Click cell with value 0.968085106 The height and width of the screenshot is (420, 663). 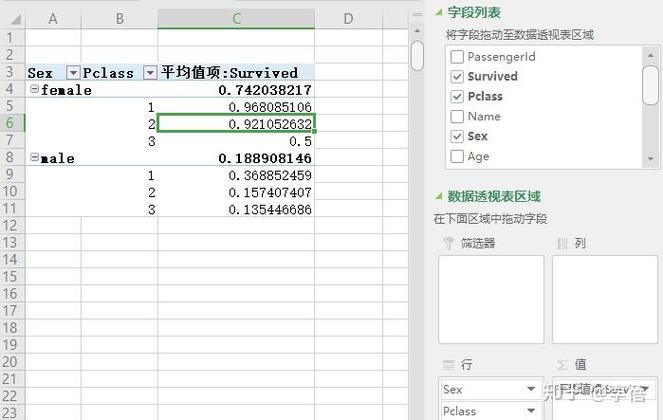tap(236, 107)
